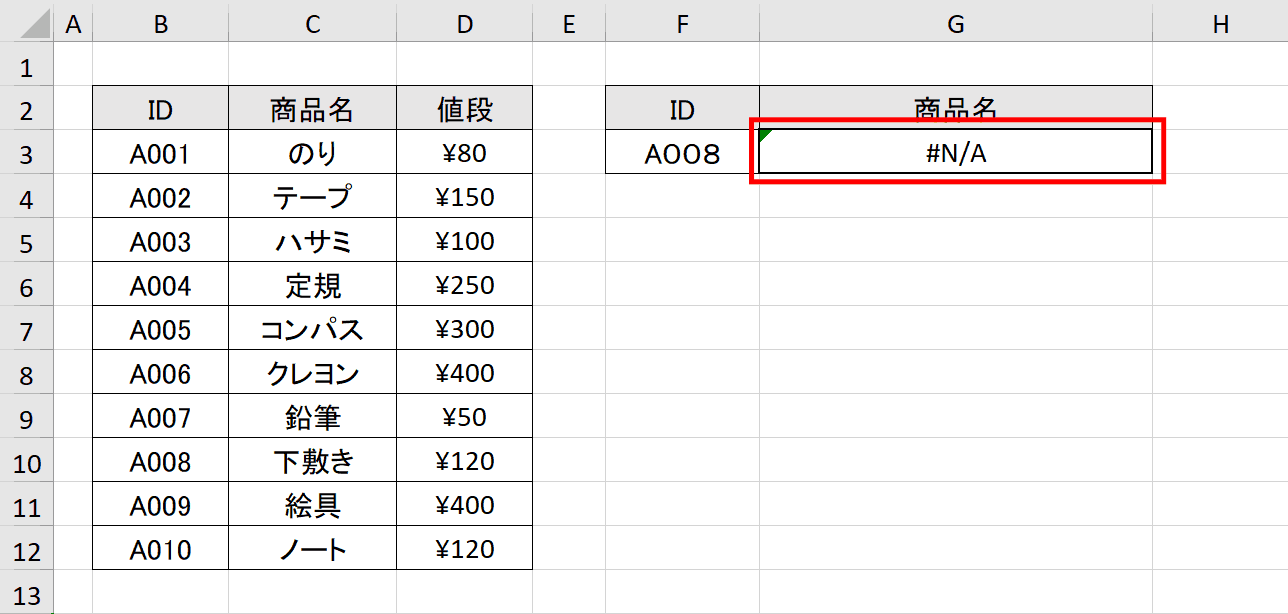Select row 3 header
The height and width of the screenshot is (614, 1288).
(x=26, y=152)
